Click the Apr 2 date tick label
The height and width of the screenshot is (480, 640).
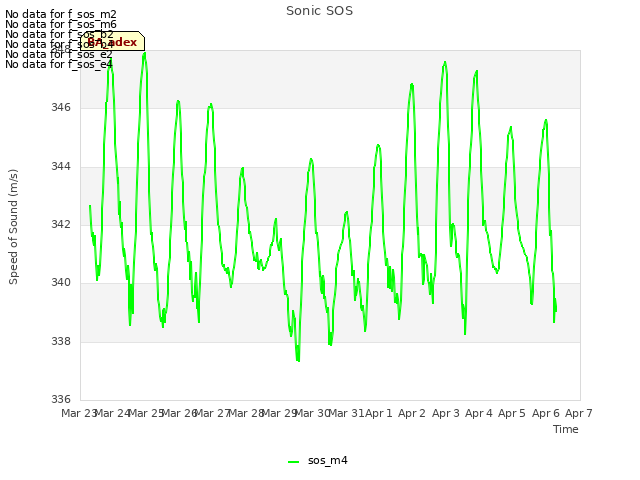[412, 413]
